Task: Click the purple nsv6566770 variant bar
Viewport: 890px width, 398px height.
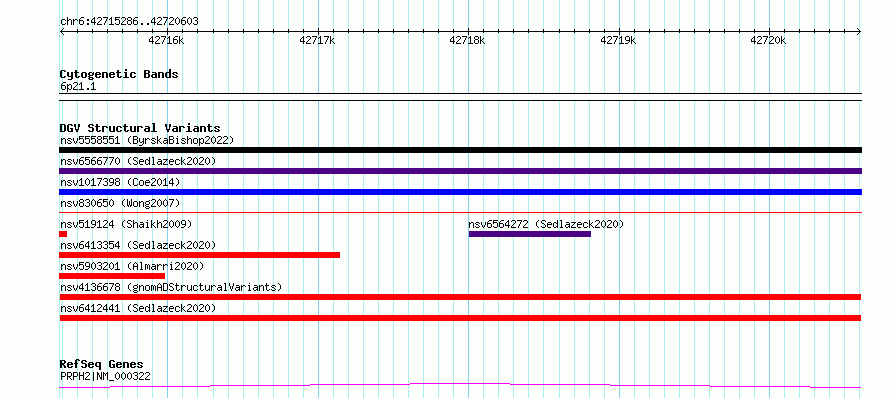Action: pyautogui.click(x=460, y=171)
